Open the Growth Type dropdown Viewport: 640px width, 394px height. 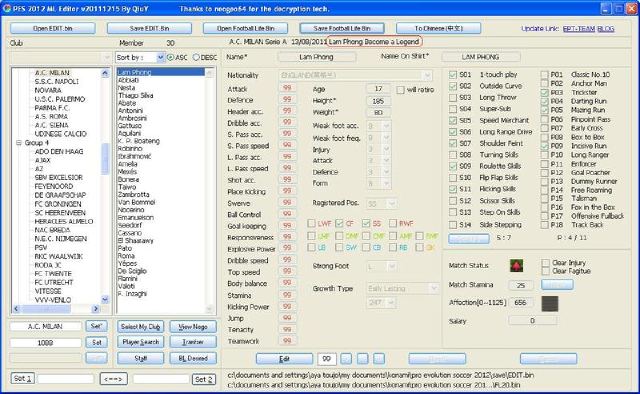[x=433, y=289]
